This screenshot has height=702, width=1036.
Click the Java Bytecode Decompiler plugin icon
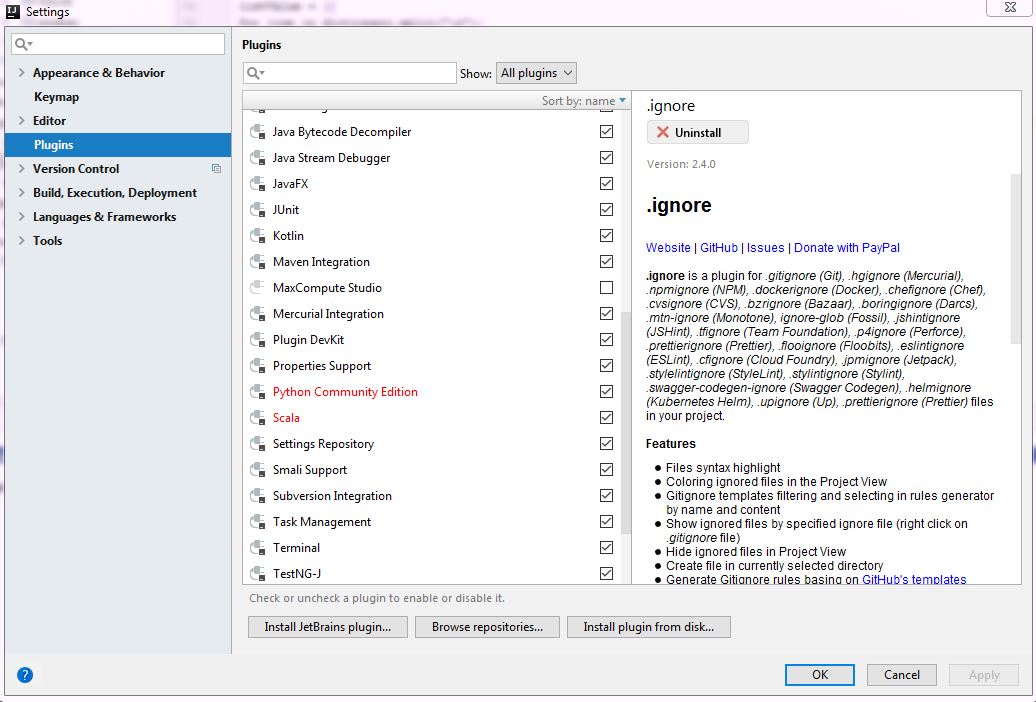coord(258,132)
